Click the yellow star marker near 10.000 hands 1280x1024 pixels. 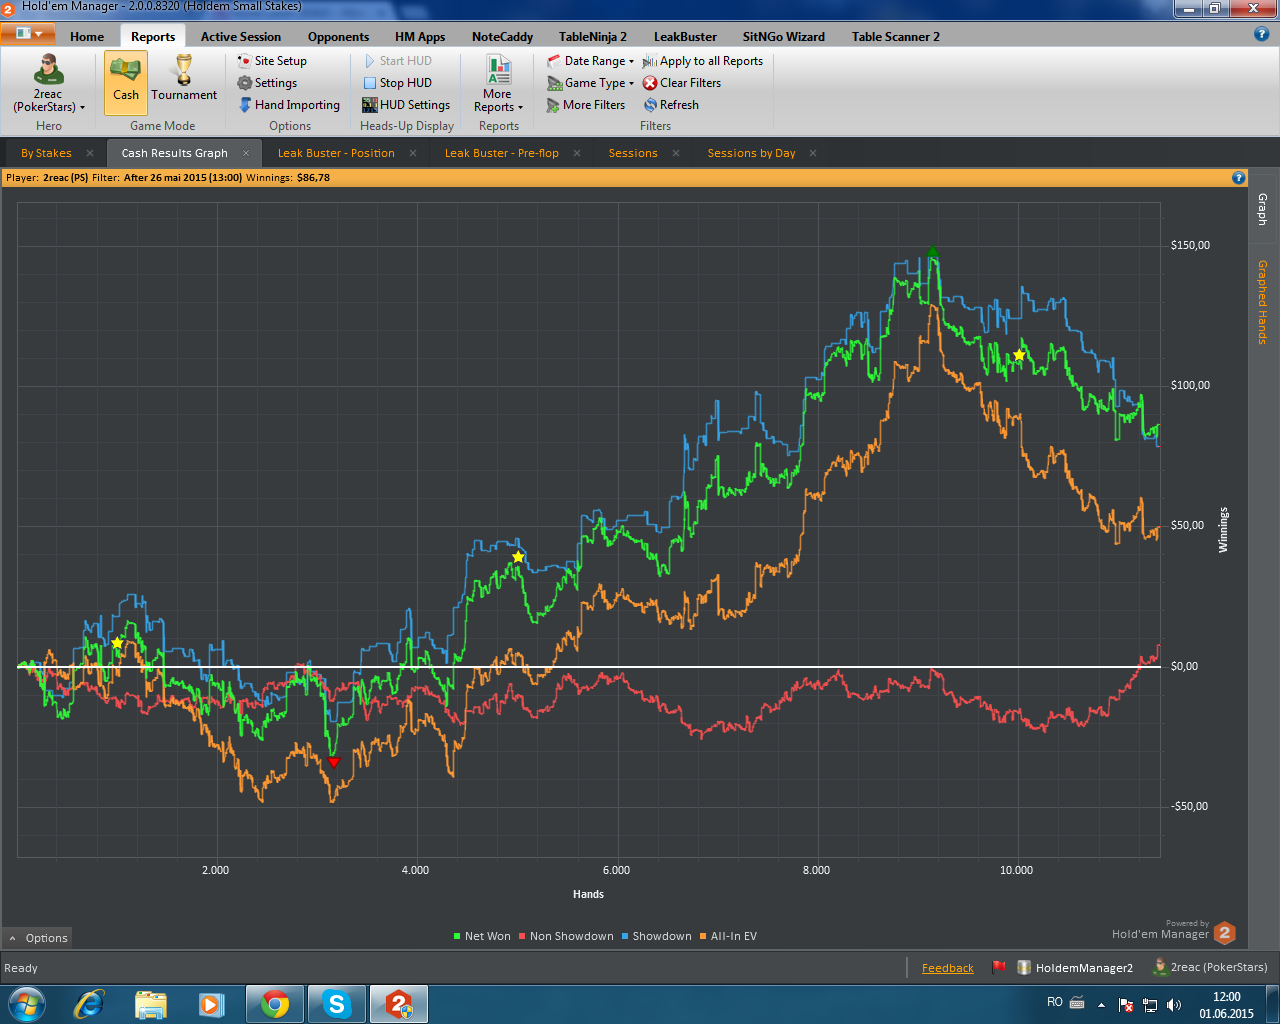click(x=1019, y=355)
